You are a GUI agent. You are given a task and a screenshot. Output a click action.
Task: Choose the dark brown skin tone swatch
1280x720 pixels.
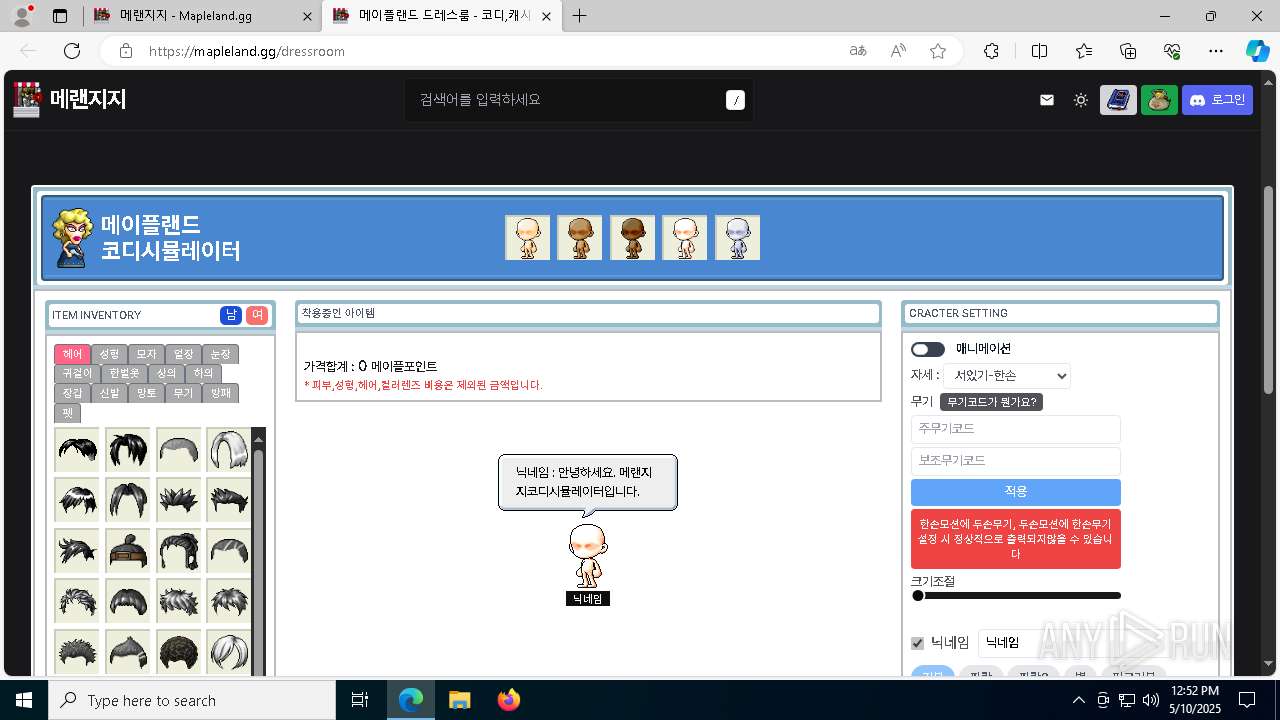coord(632,238)
